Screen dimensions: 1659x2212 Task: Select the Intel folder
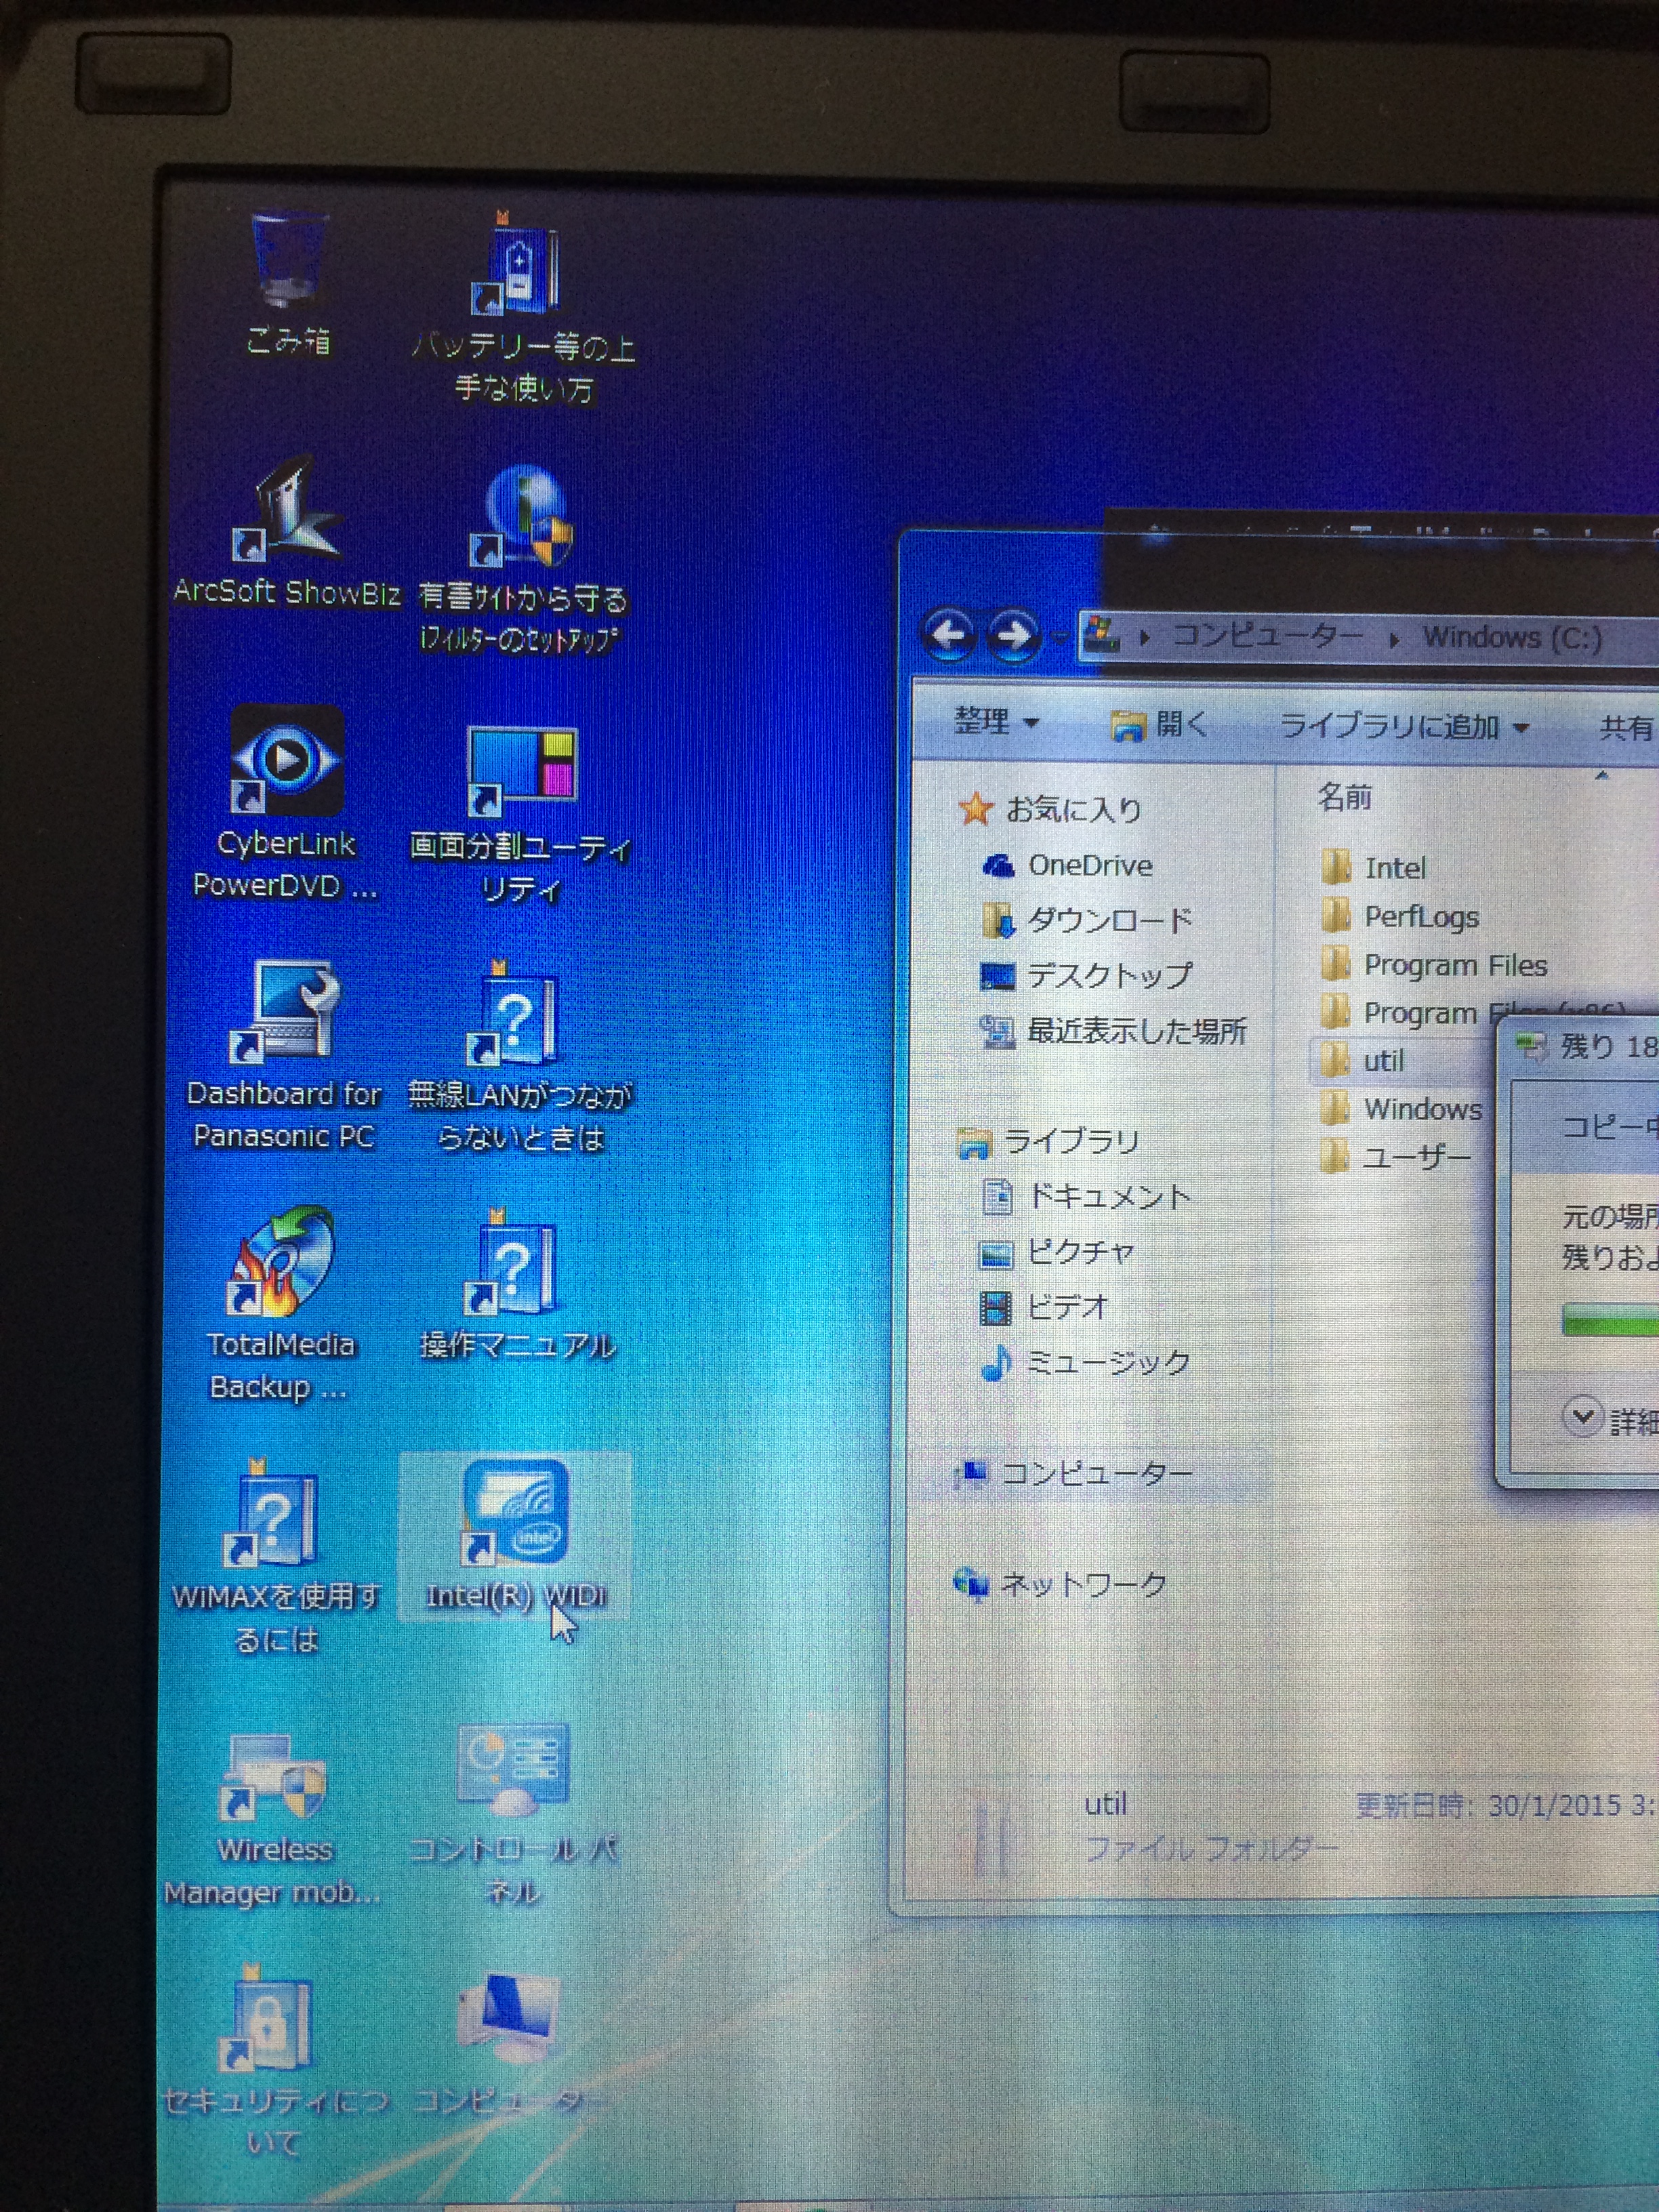(x=1373, y=867)
